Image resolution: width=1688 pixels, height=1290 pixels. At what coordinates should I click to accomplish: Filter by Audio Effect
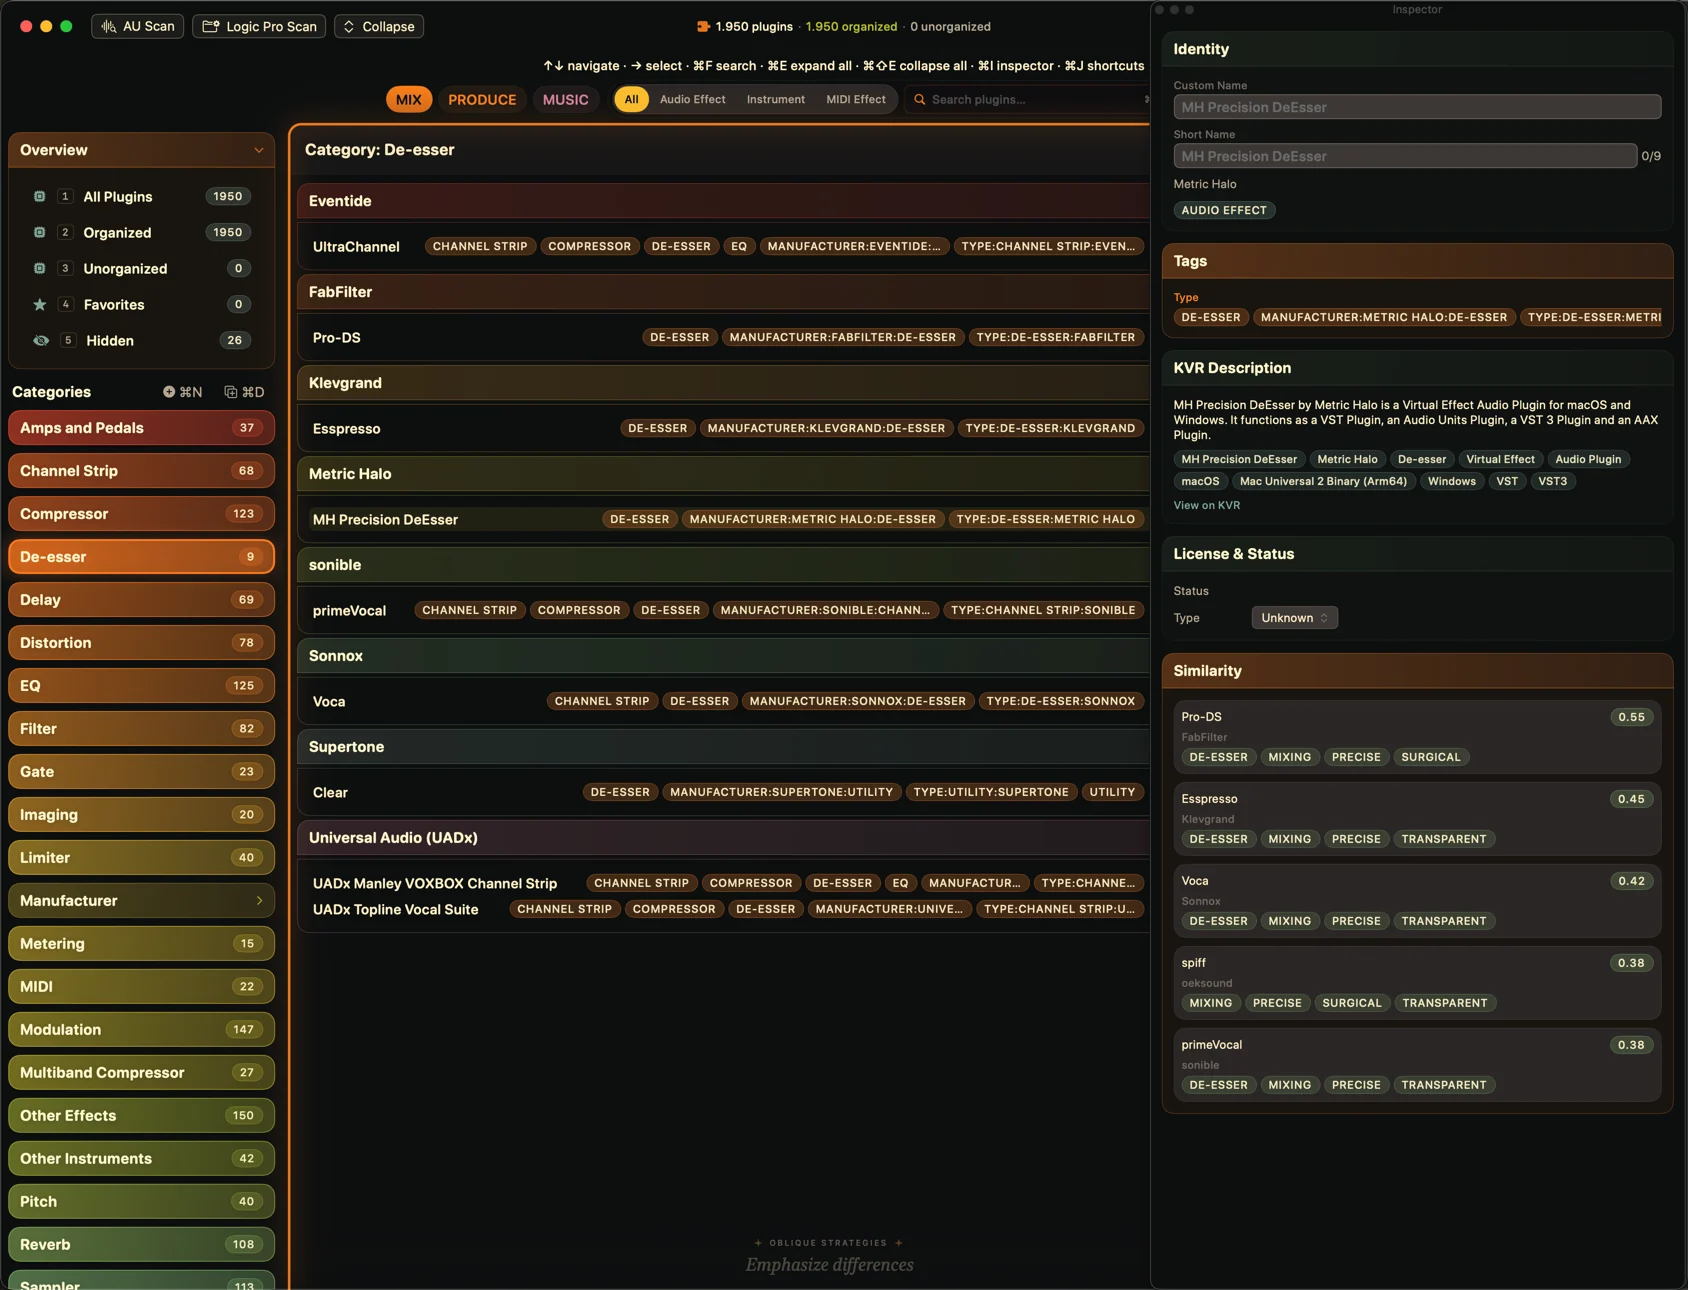tap(692, 99)
